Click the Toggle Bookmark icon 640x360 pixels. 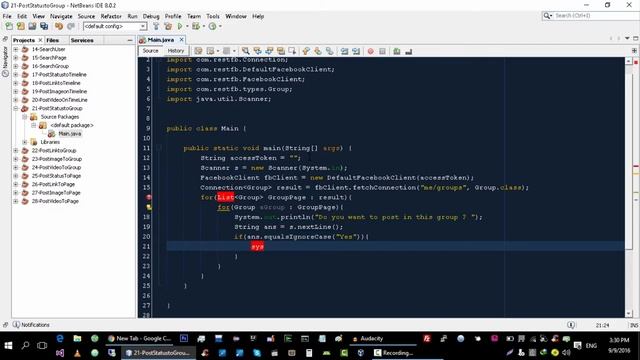click(x=329, y=51)
